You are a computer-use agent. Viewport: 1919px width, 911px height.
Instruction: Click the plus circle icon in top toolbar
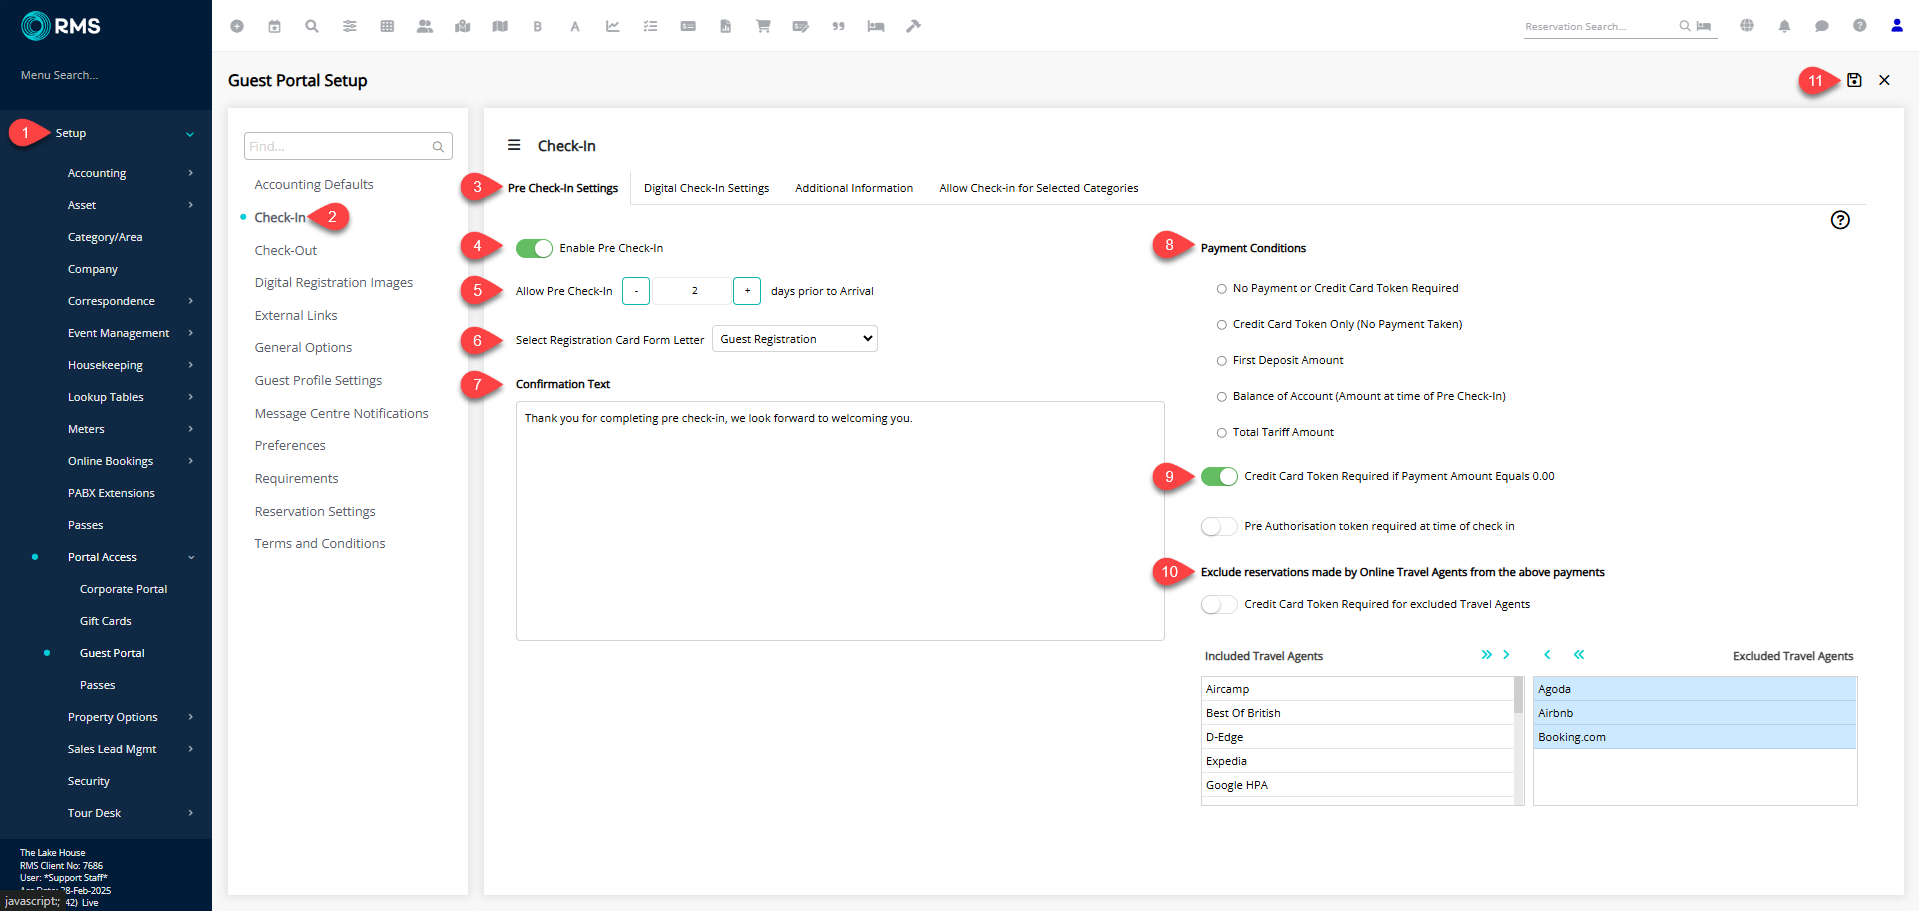237,26
